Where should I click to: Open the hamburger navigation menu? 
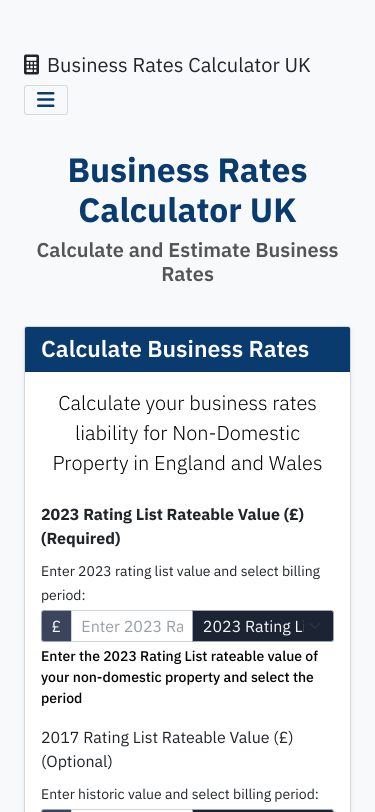[46, 100]
